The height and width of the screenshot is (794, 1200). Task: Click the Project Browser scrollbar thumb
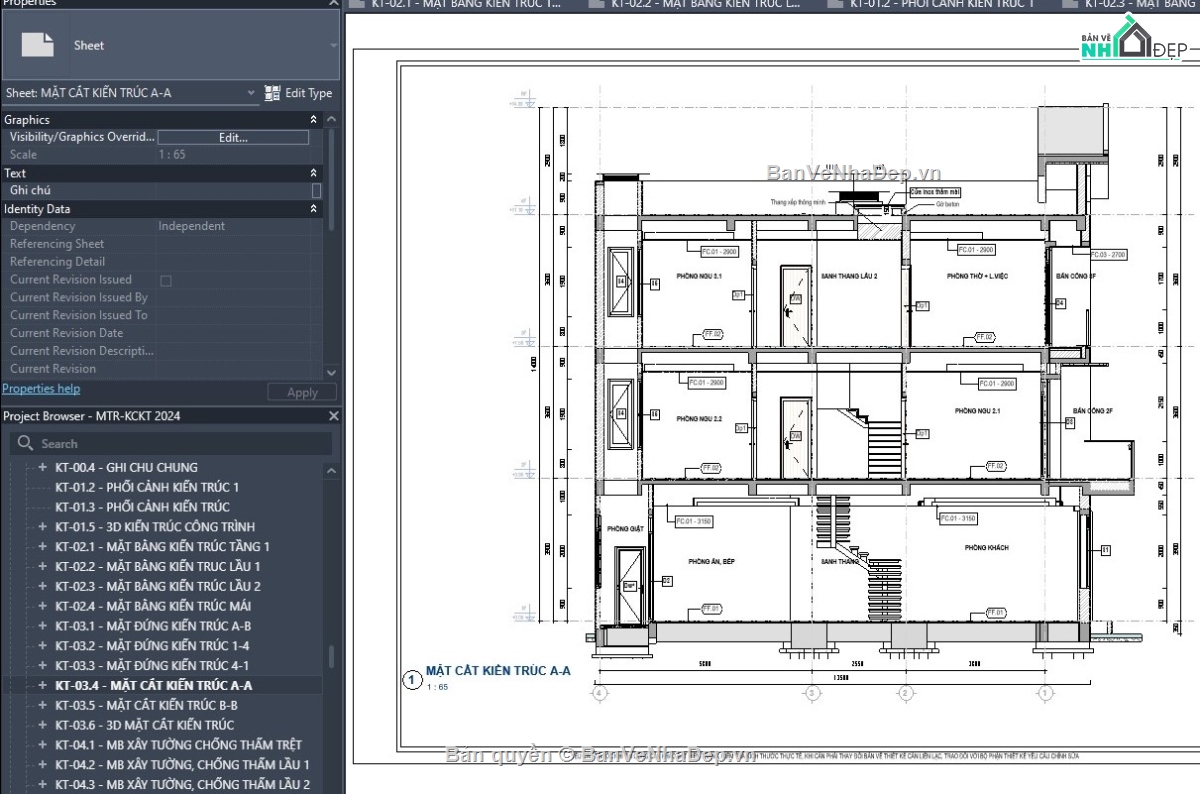332,656
